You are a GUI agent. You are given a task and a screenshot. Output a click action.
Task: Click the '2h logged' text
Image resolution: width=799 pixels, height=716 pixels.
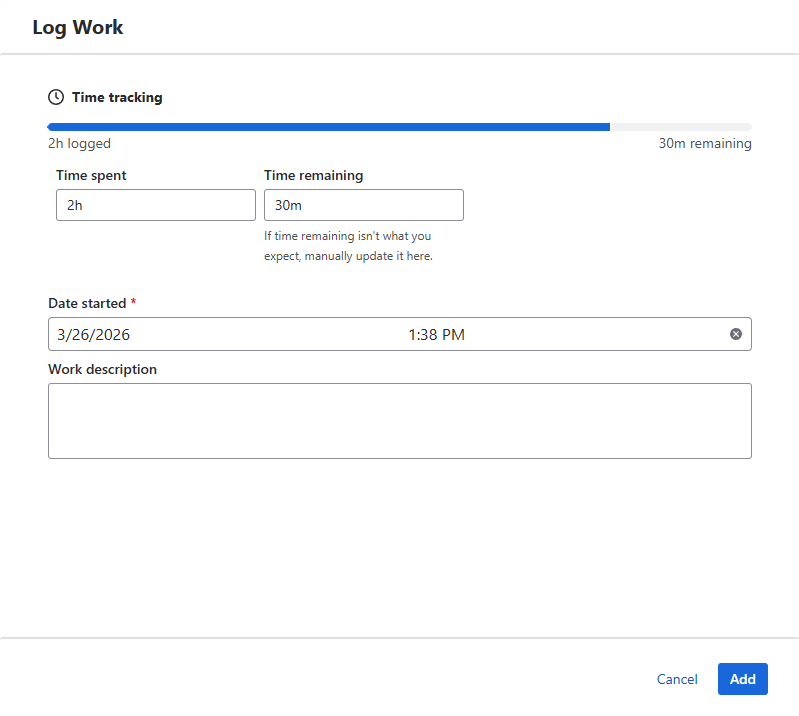point(79,144)
